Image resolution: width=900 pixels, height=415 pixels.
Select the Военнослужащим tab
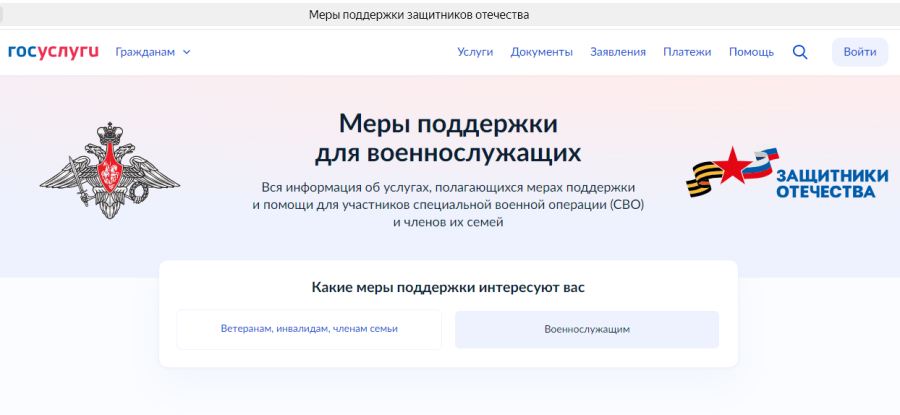click(x=587, y=330)
